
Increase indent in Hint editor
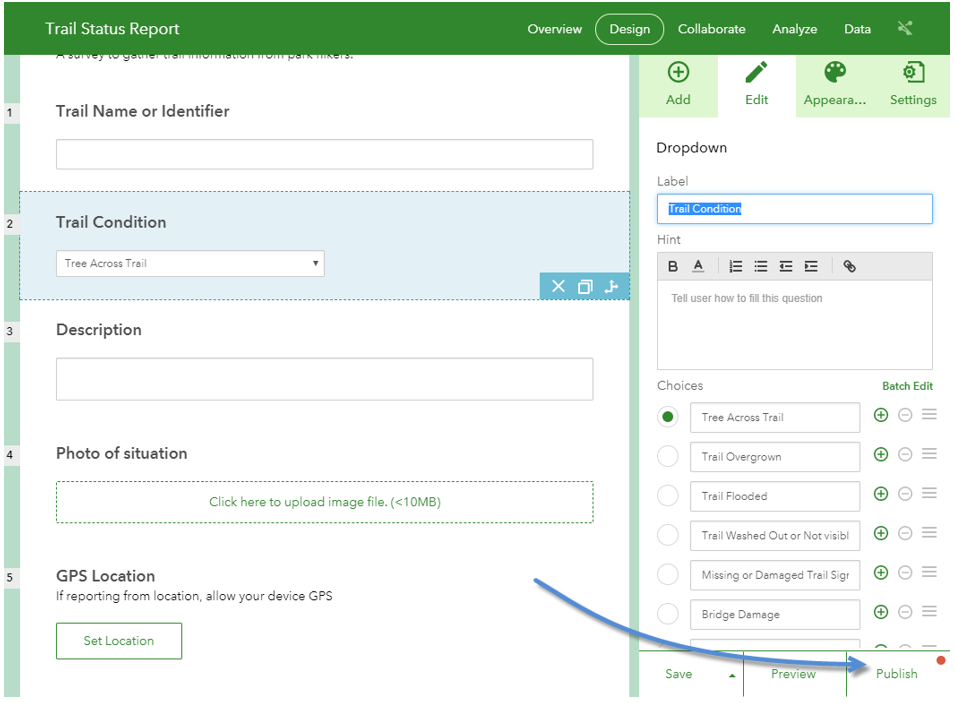[x=811, y=266]
